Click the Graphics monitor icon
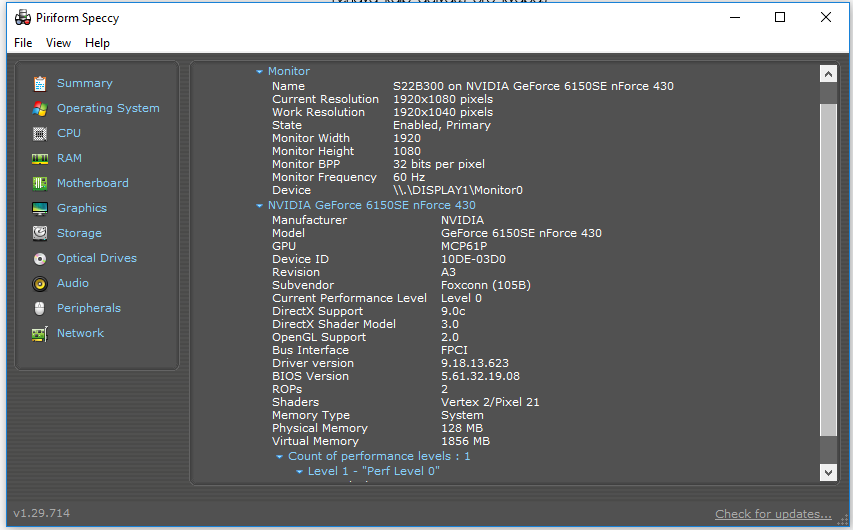853x530 pixels. point(40,208)
